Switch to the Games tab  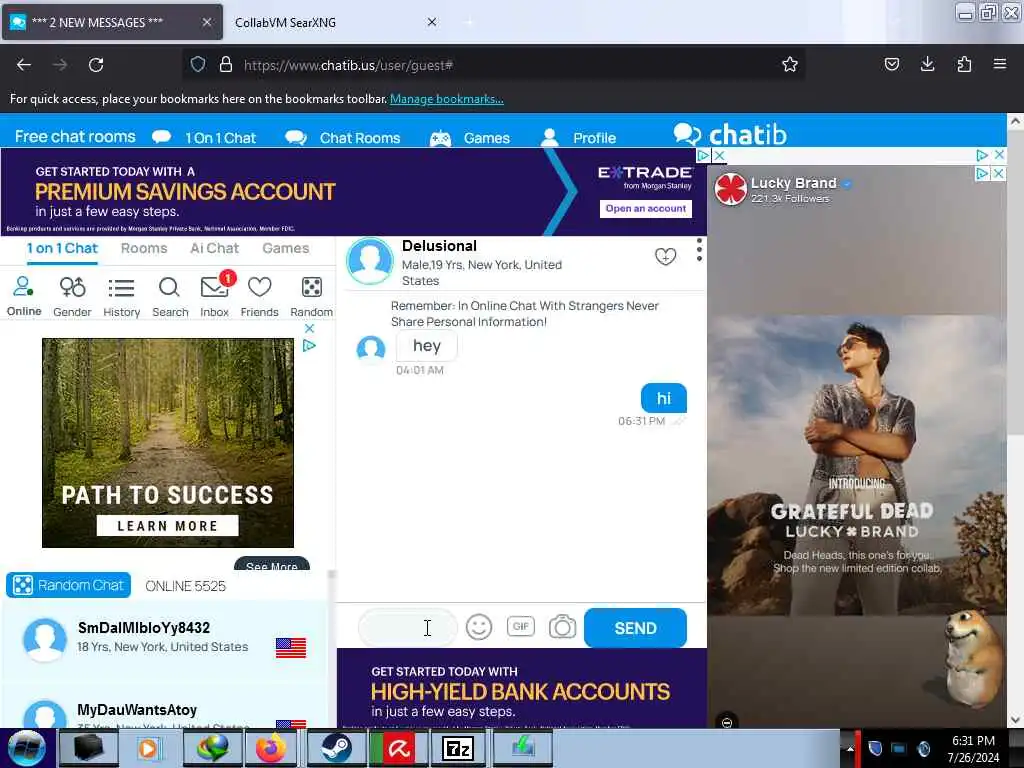click(285, 249)
